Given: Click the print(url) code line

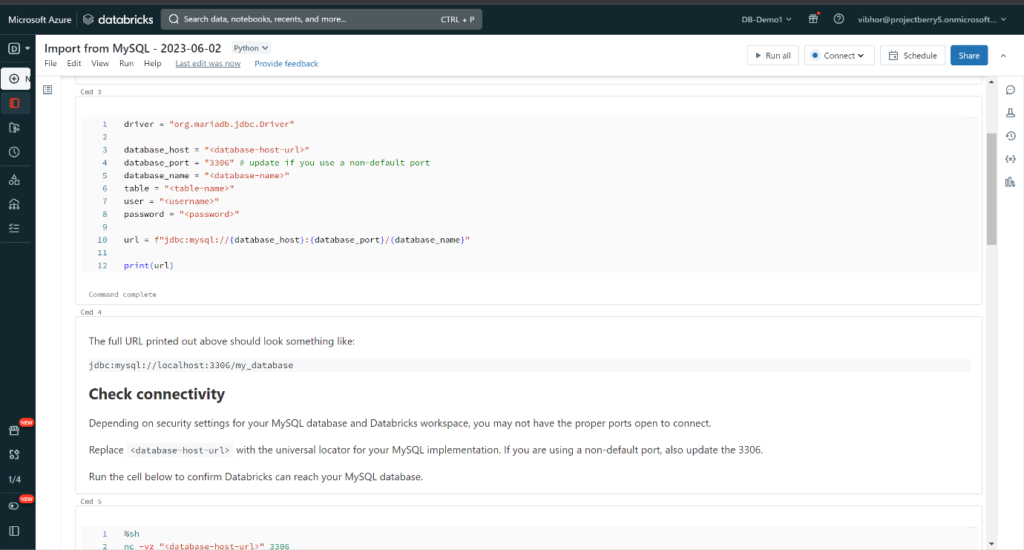Looking at the screenshot, I should coord(149,266).
